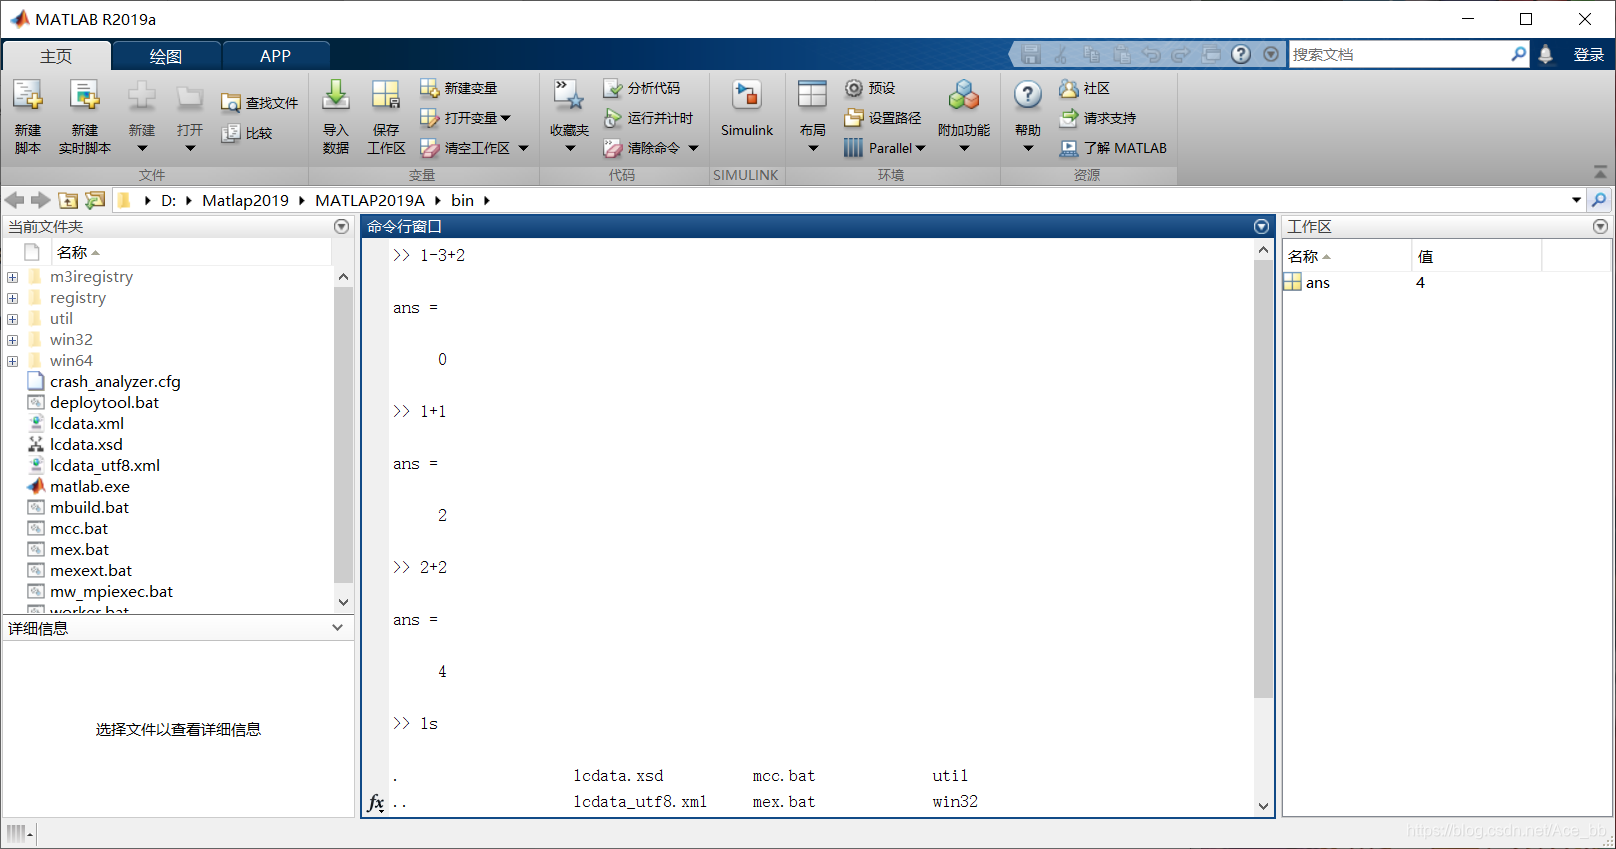Click 了解 MATLAB (Learn MATLAB)
Screen dimensions: 1616x849
(x=1113, y=148)
